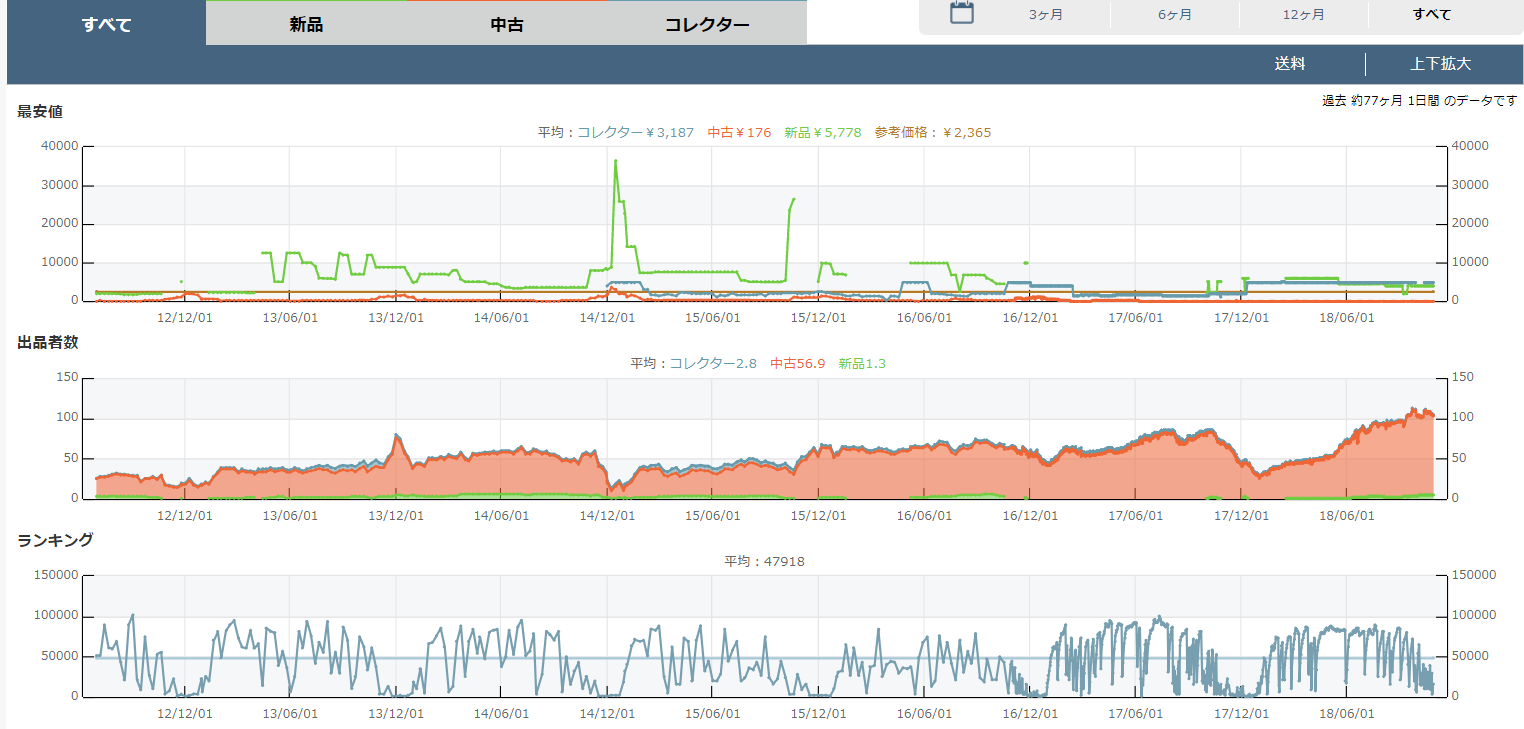Set period to 3ヶ月
The height and width of the screenshot is (729, 1524).
click(1045, 15)
